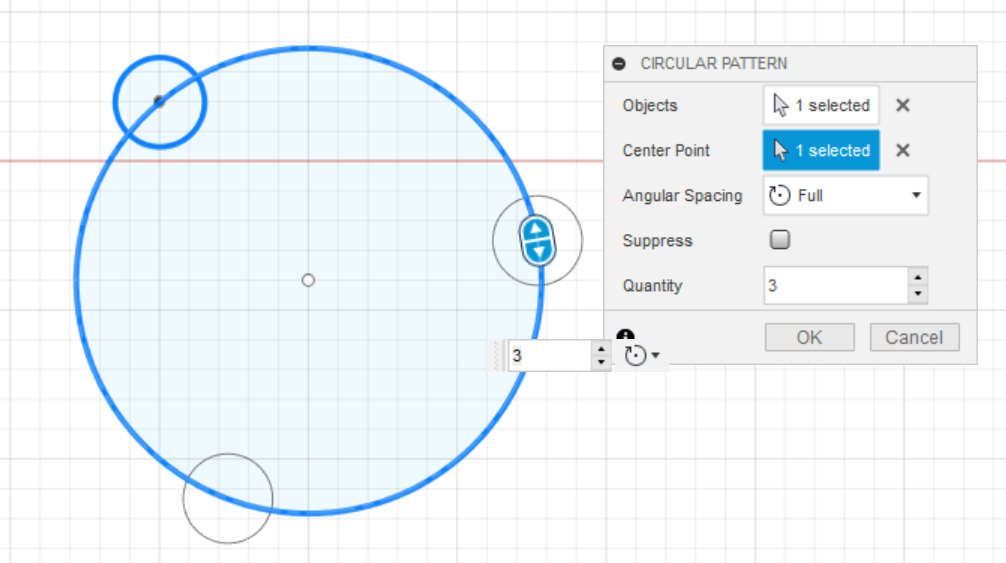
Task: Open the Angular Spacing dropdown
Action: [846, 195]
